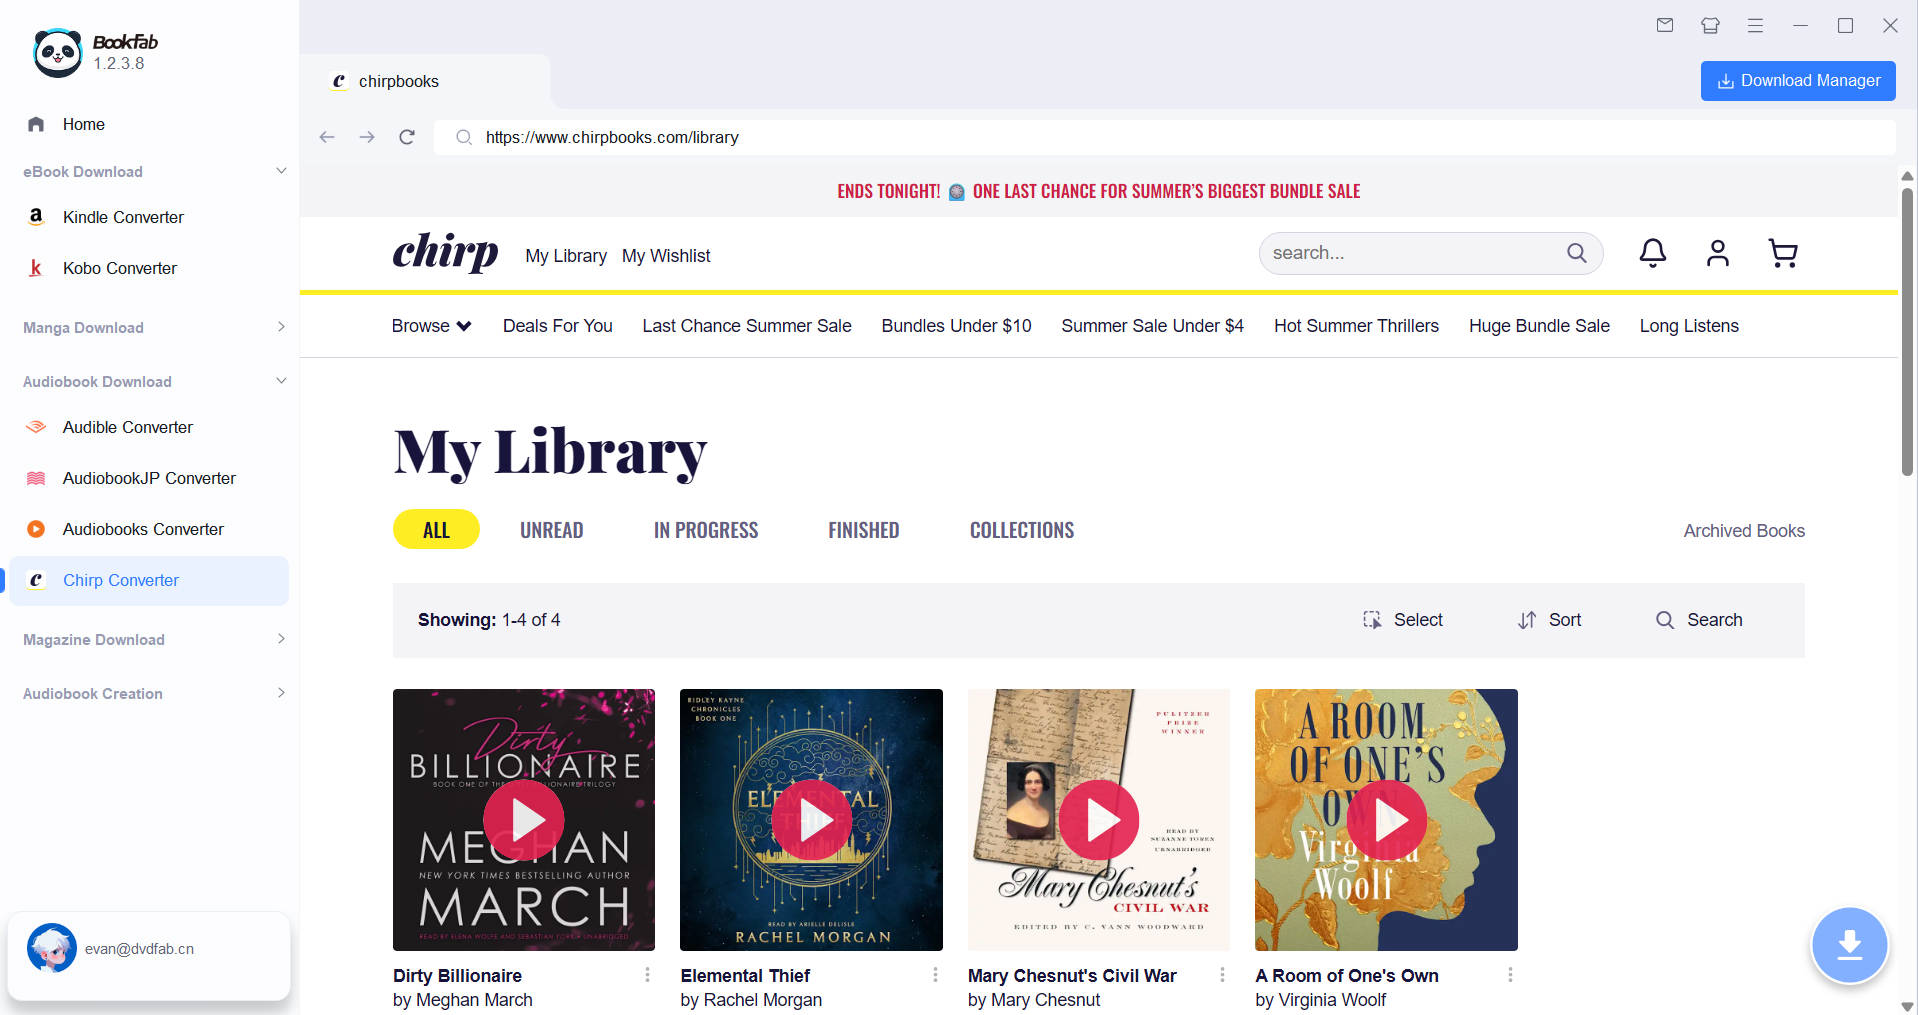
Task: Open Audiobooks Converter
Action: 143,529
